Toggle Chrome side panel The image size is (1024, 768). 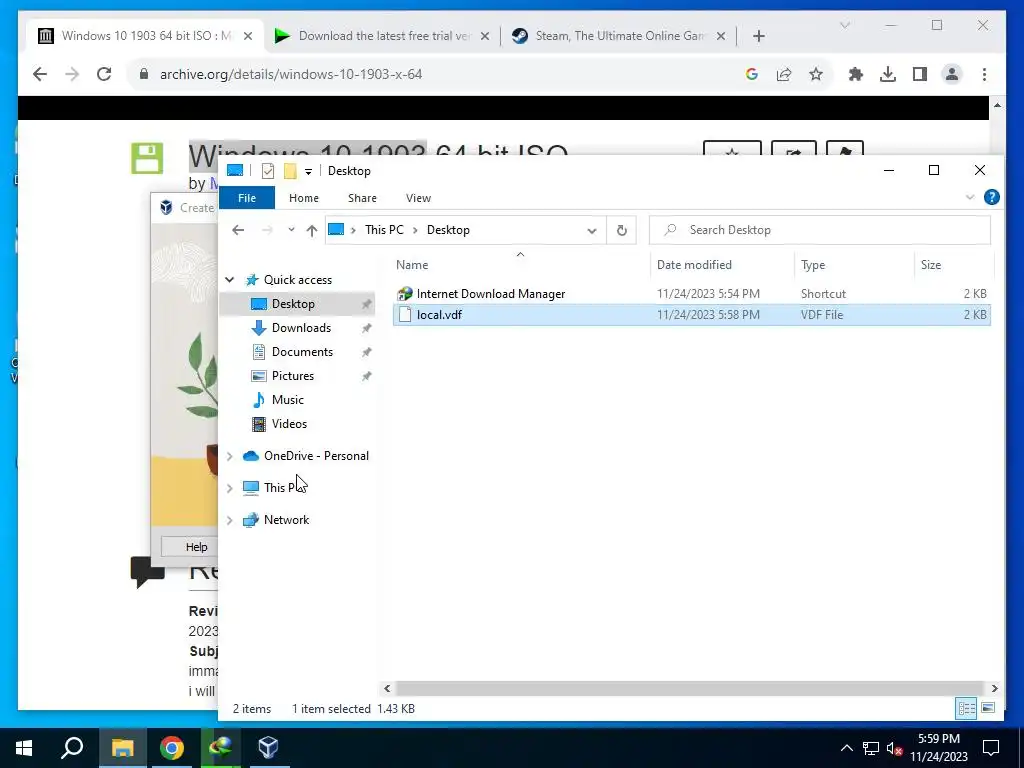[x=920, y=74]
